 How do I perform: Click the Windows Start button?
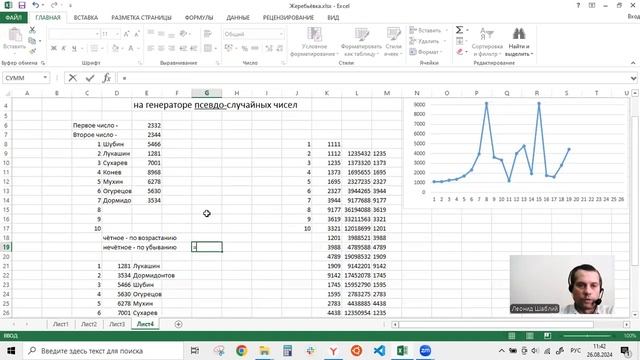point(11,351)
